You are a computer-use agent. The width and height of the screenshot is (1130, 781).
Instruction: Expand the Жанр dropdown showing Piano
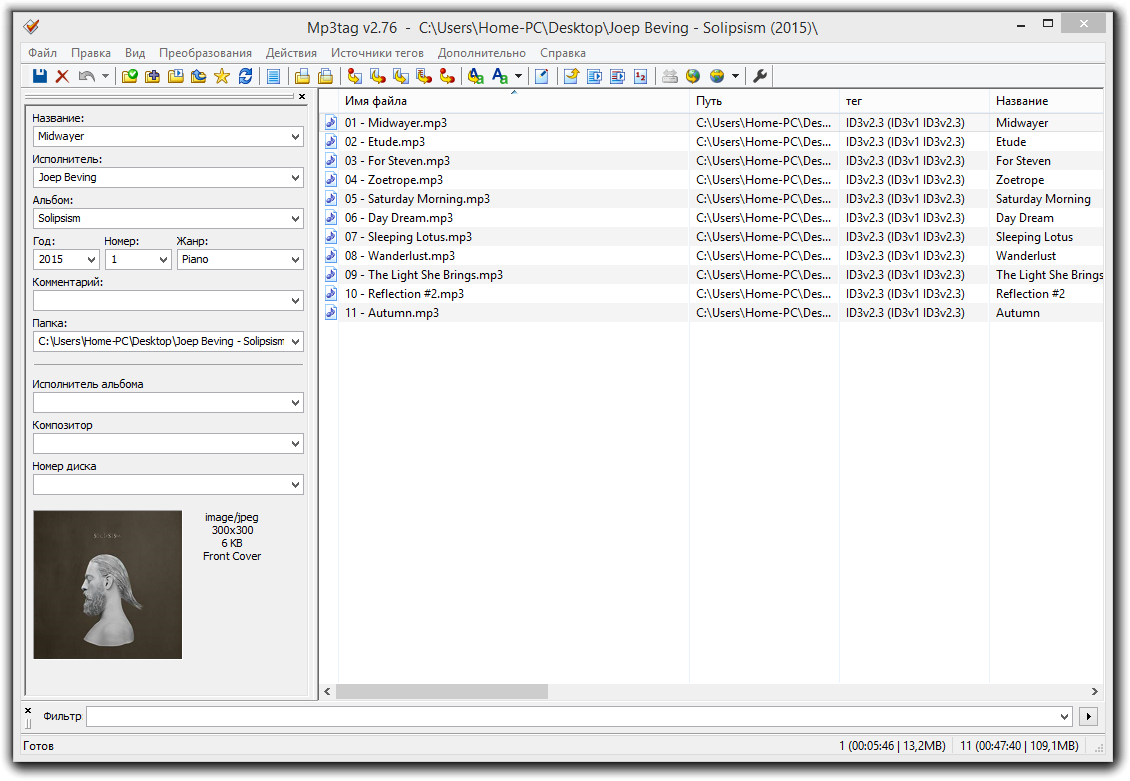pos(295,259)
